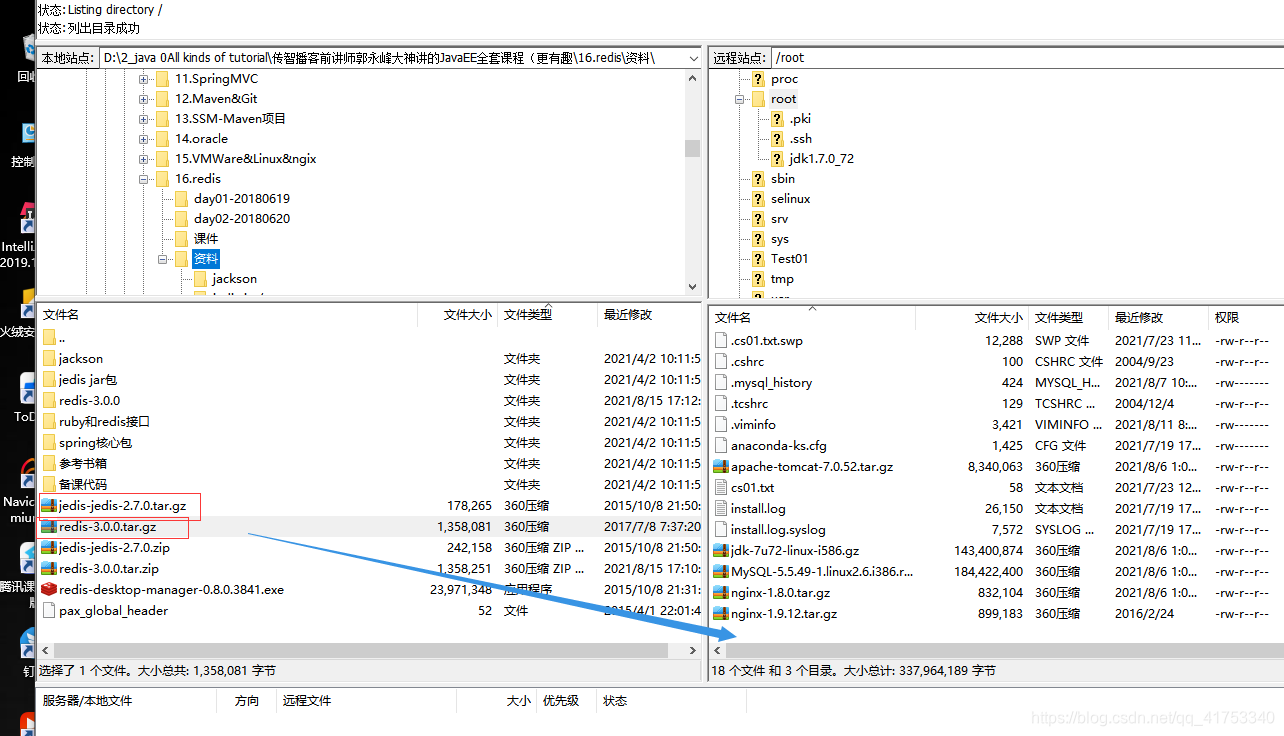Click the jdk-7u72-linux-i586.gz archive icon
The image size is (1284, 736).
point(721,551)
